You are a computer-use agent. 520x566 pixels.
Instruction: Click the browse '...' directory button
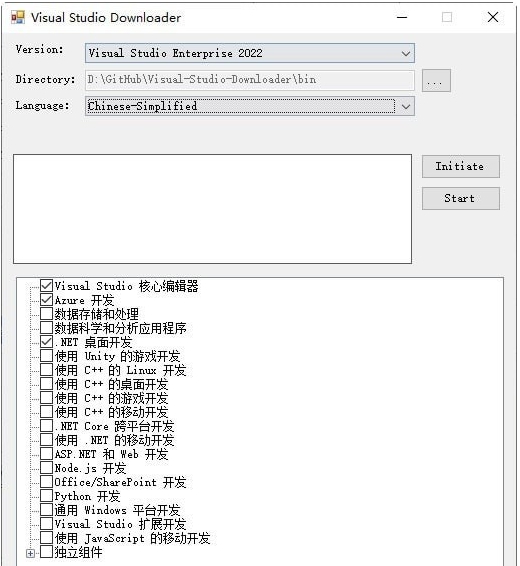(x=436, y=80)
